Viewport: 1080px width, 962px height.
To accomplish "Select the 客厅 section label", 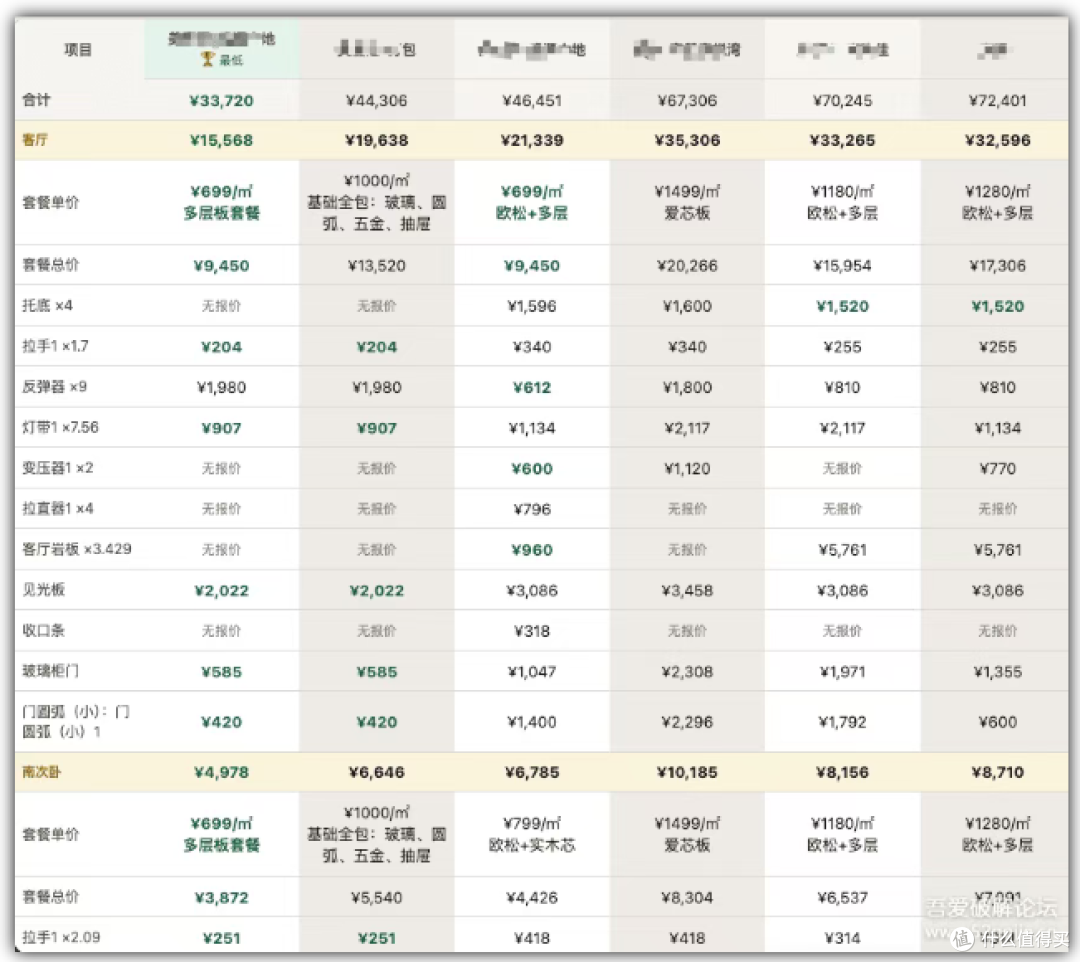I will tap(35, 140).
